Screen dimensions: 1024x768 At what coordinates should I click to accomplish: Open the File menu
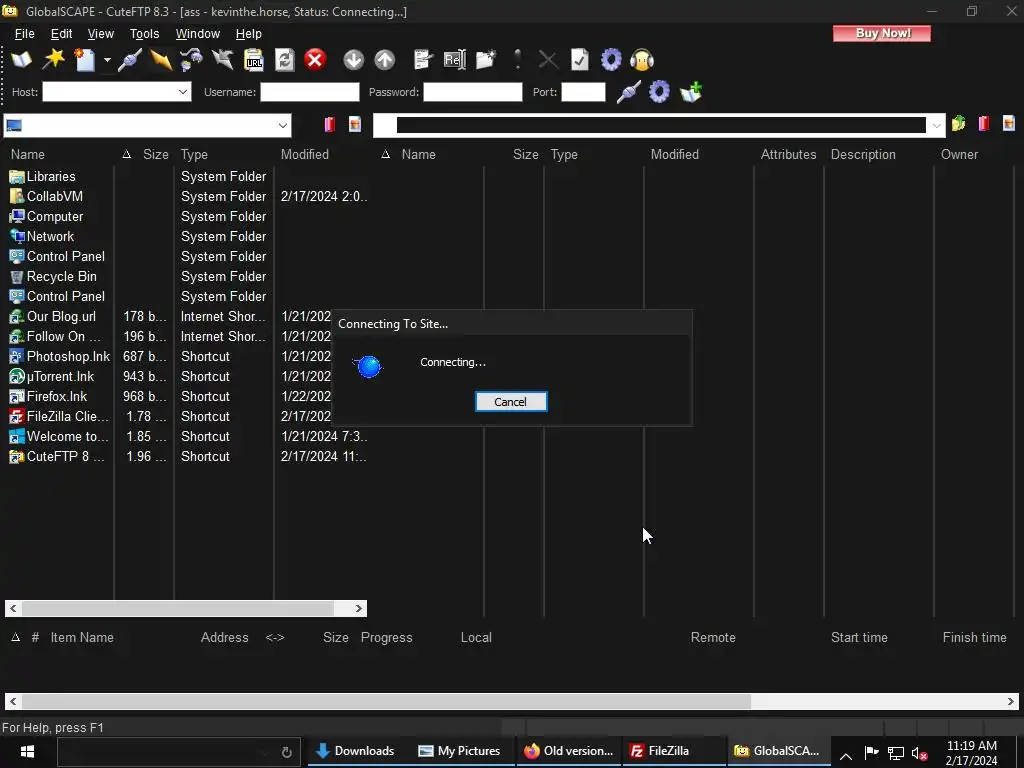pyautogui.click(x=24, y=34)
